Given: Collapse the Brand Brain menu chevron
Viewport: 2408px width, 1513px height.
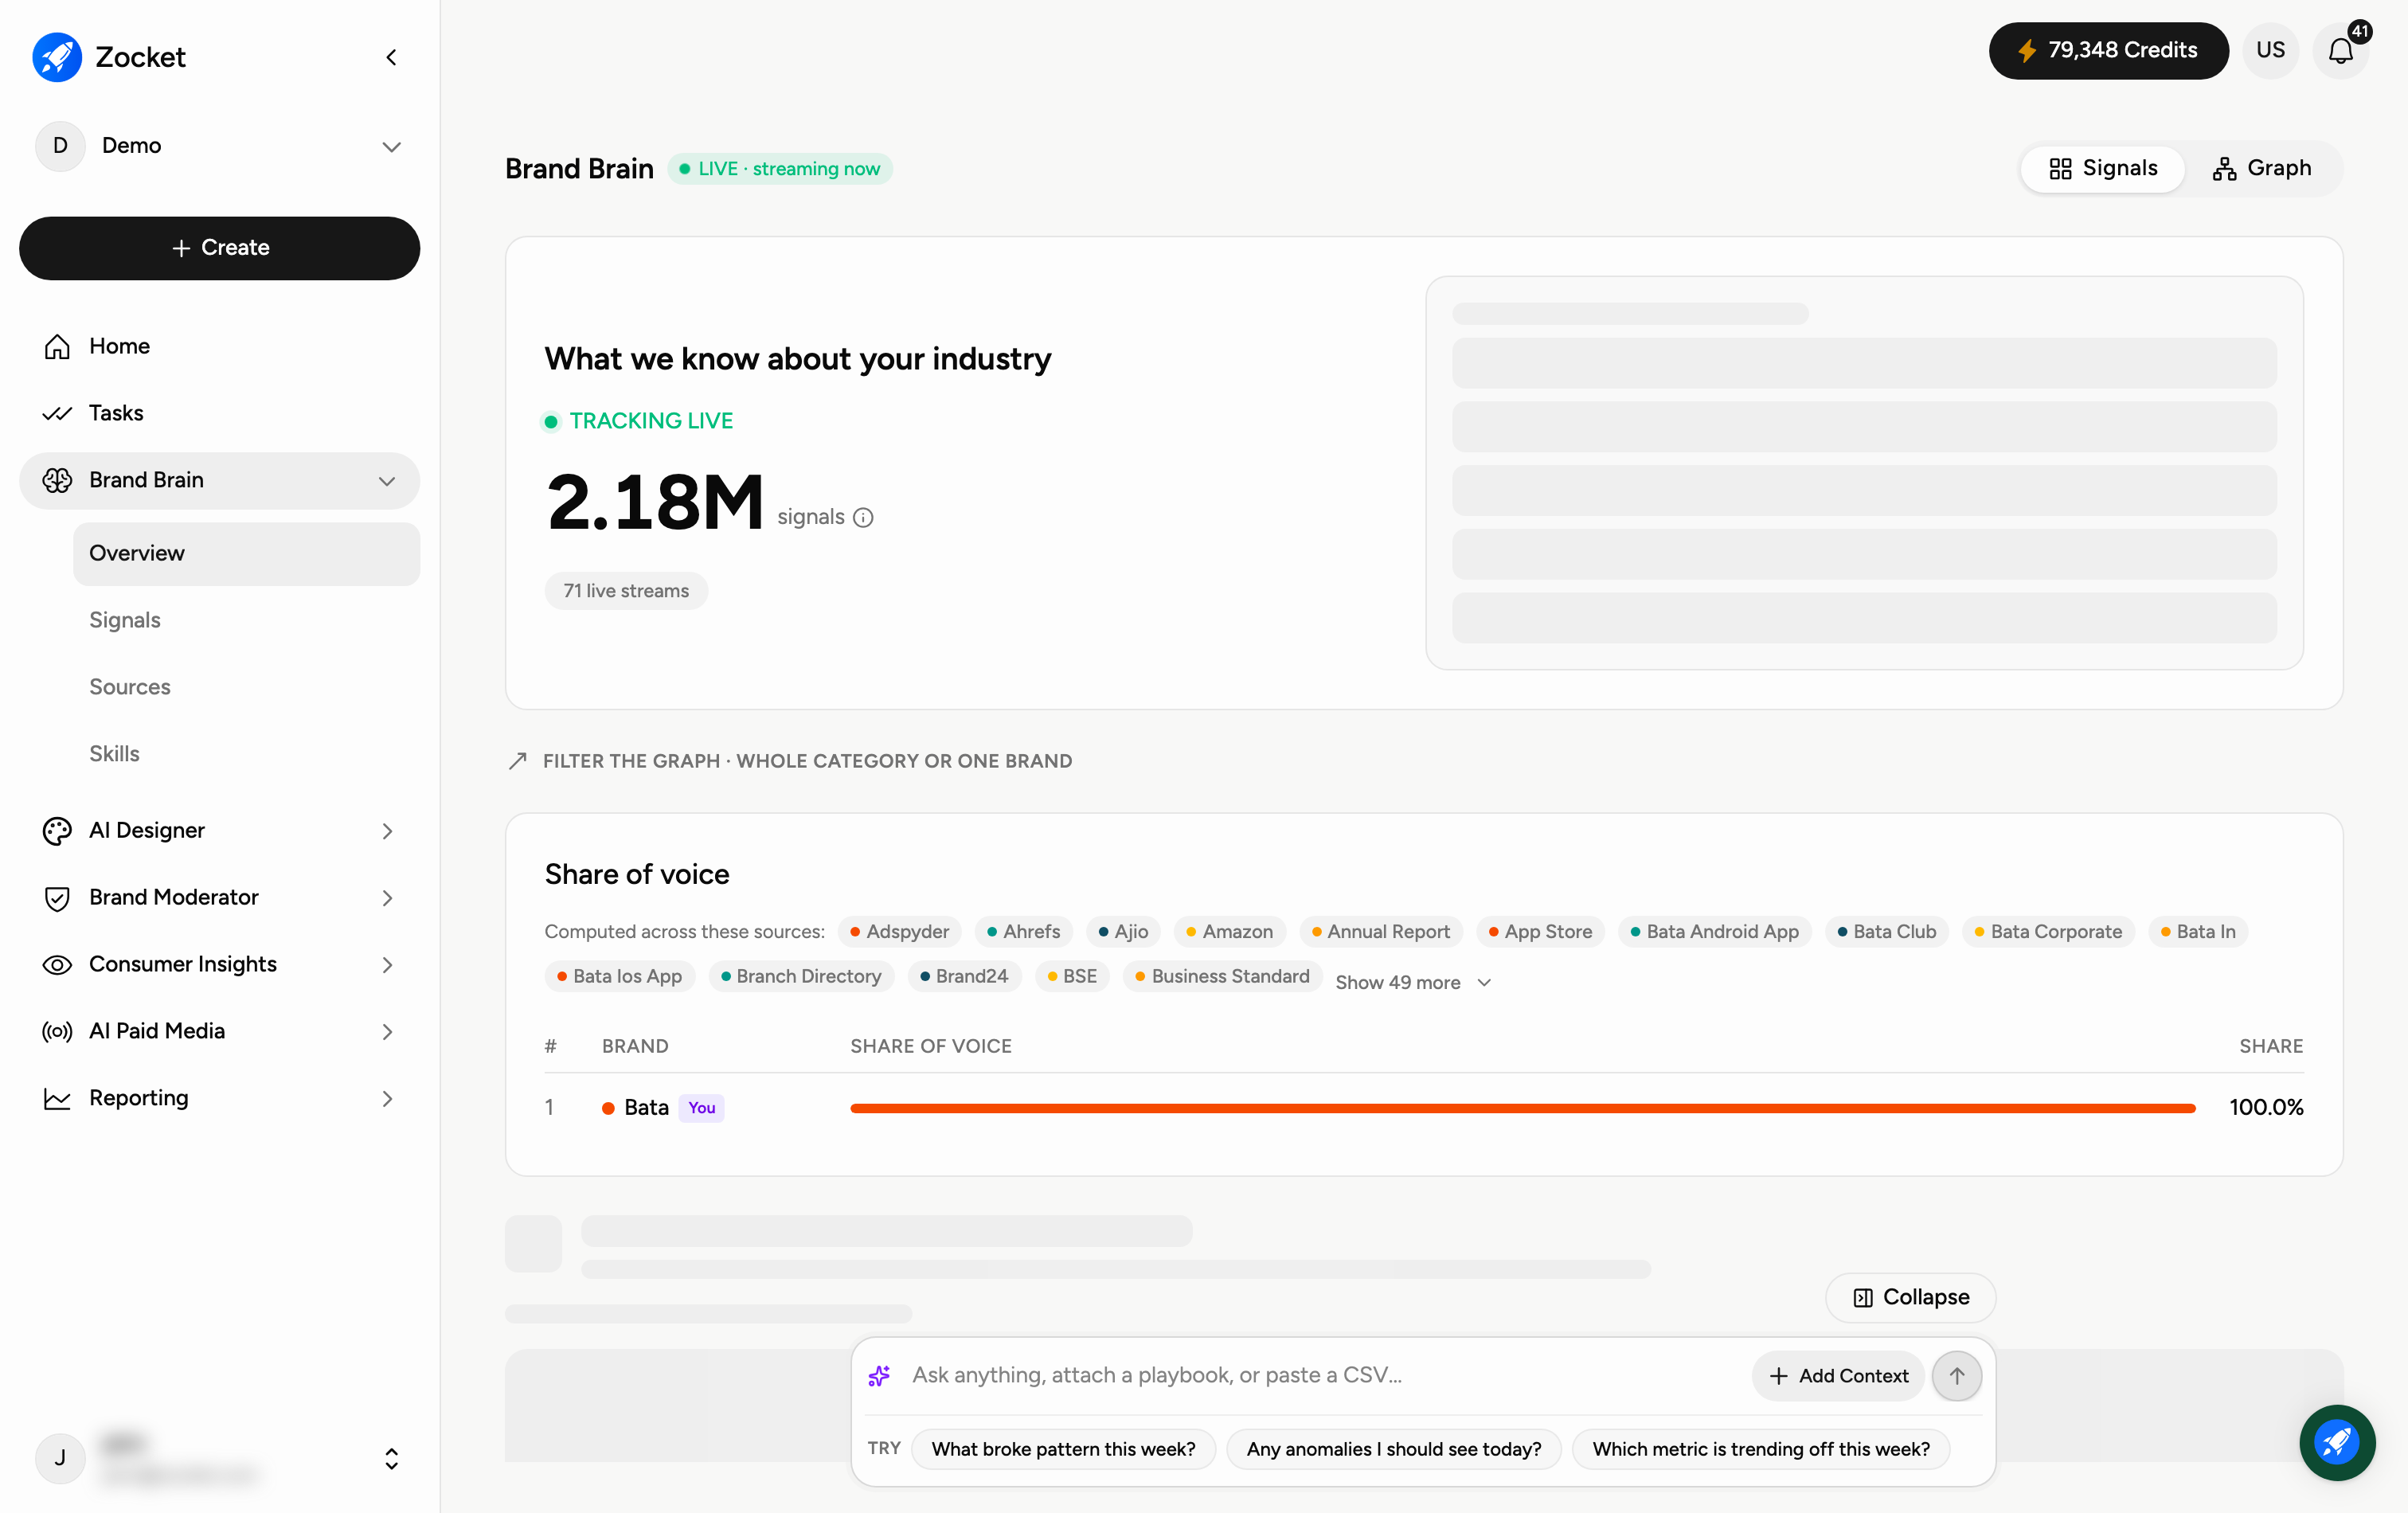Looking at the screenshot, I should [x=387, y=481].
